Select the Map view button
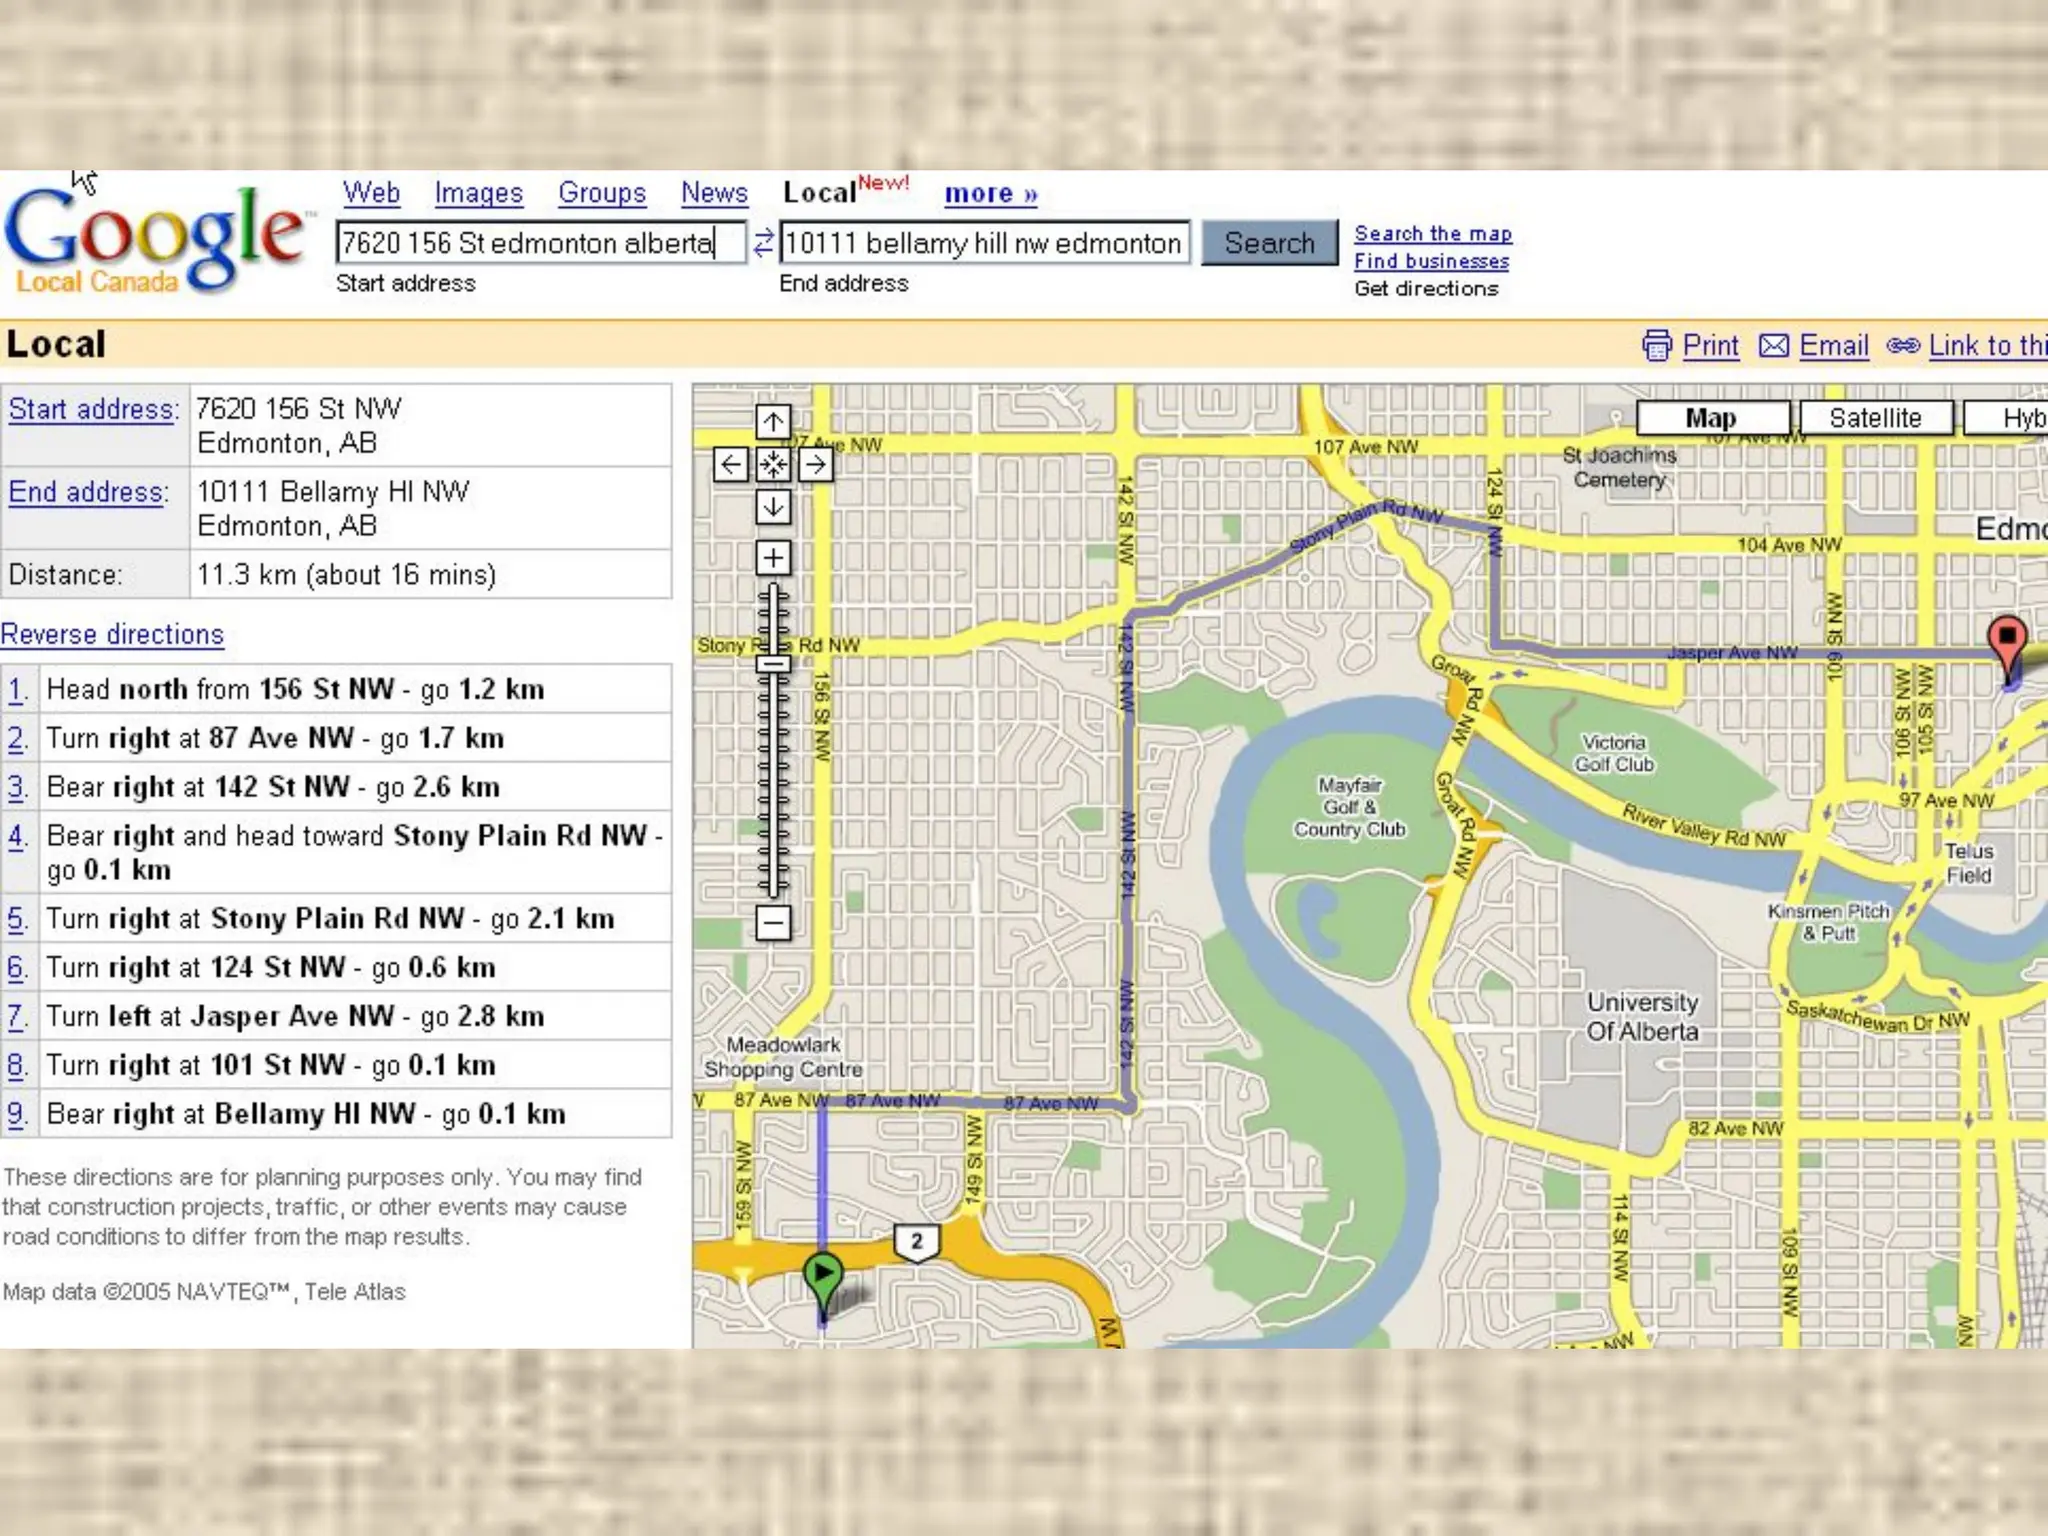Screen dimensions: 2048x1536 tap(1711, 418)
